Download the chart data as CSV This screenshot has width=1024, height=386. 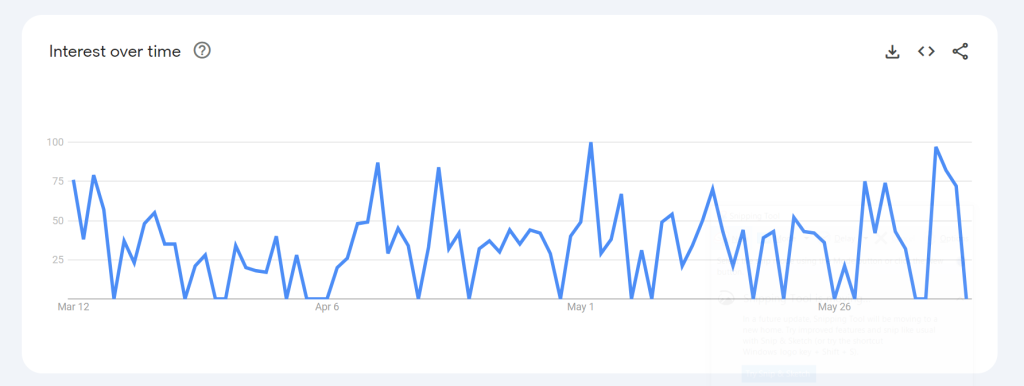coord(892,52)
